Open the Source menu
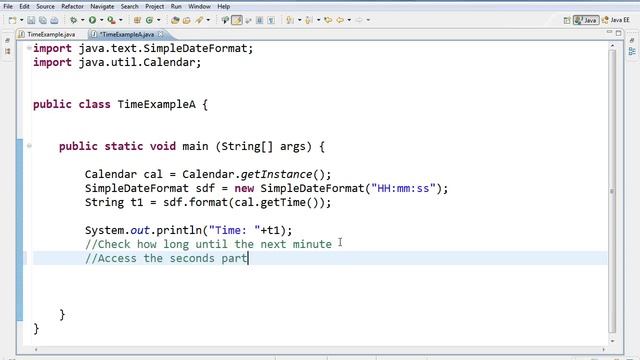This screenshot has height=360, width=640. 45,7
